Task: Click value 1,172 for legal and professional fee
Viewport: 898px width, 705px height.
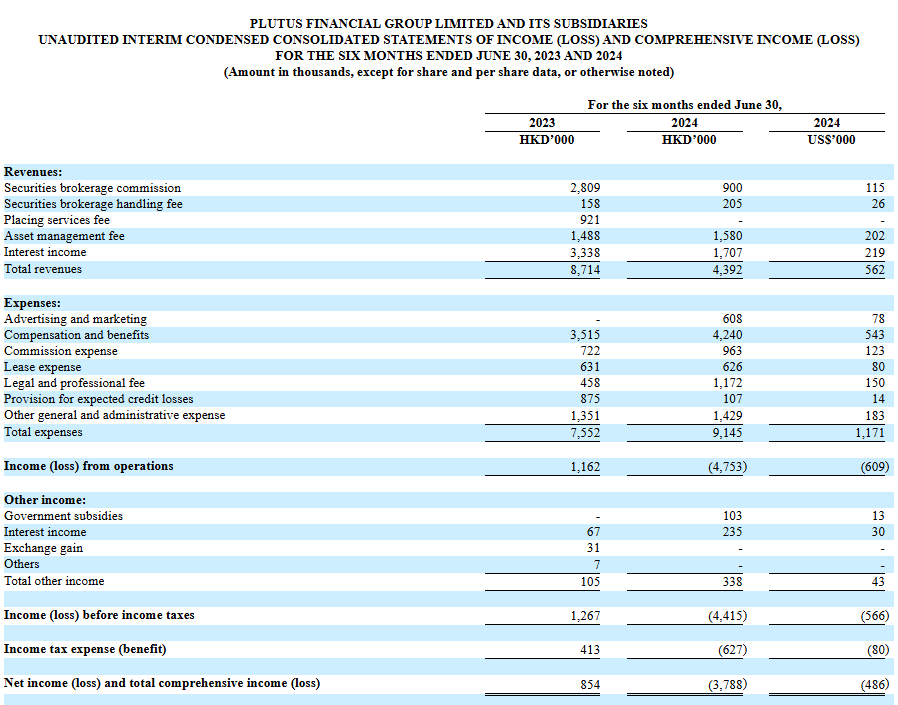Action: click(727, 383)
